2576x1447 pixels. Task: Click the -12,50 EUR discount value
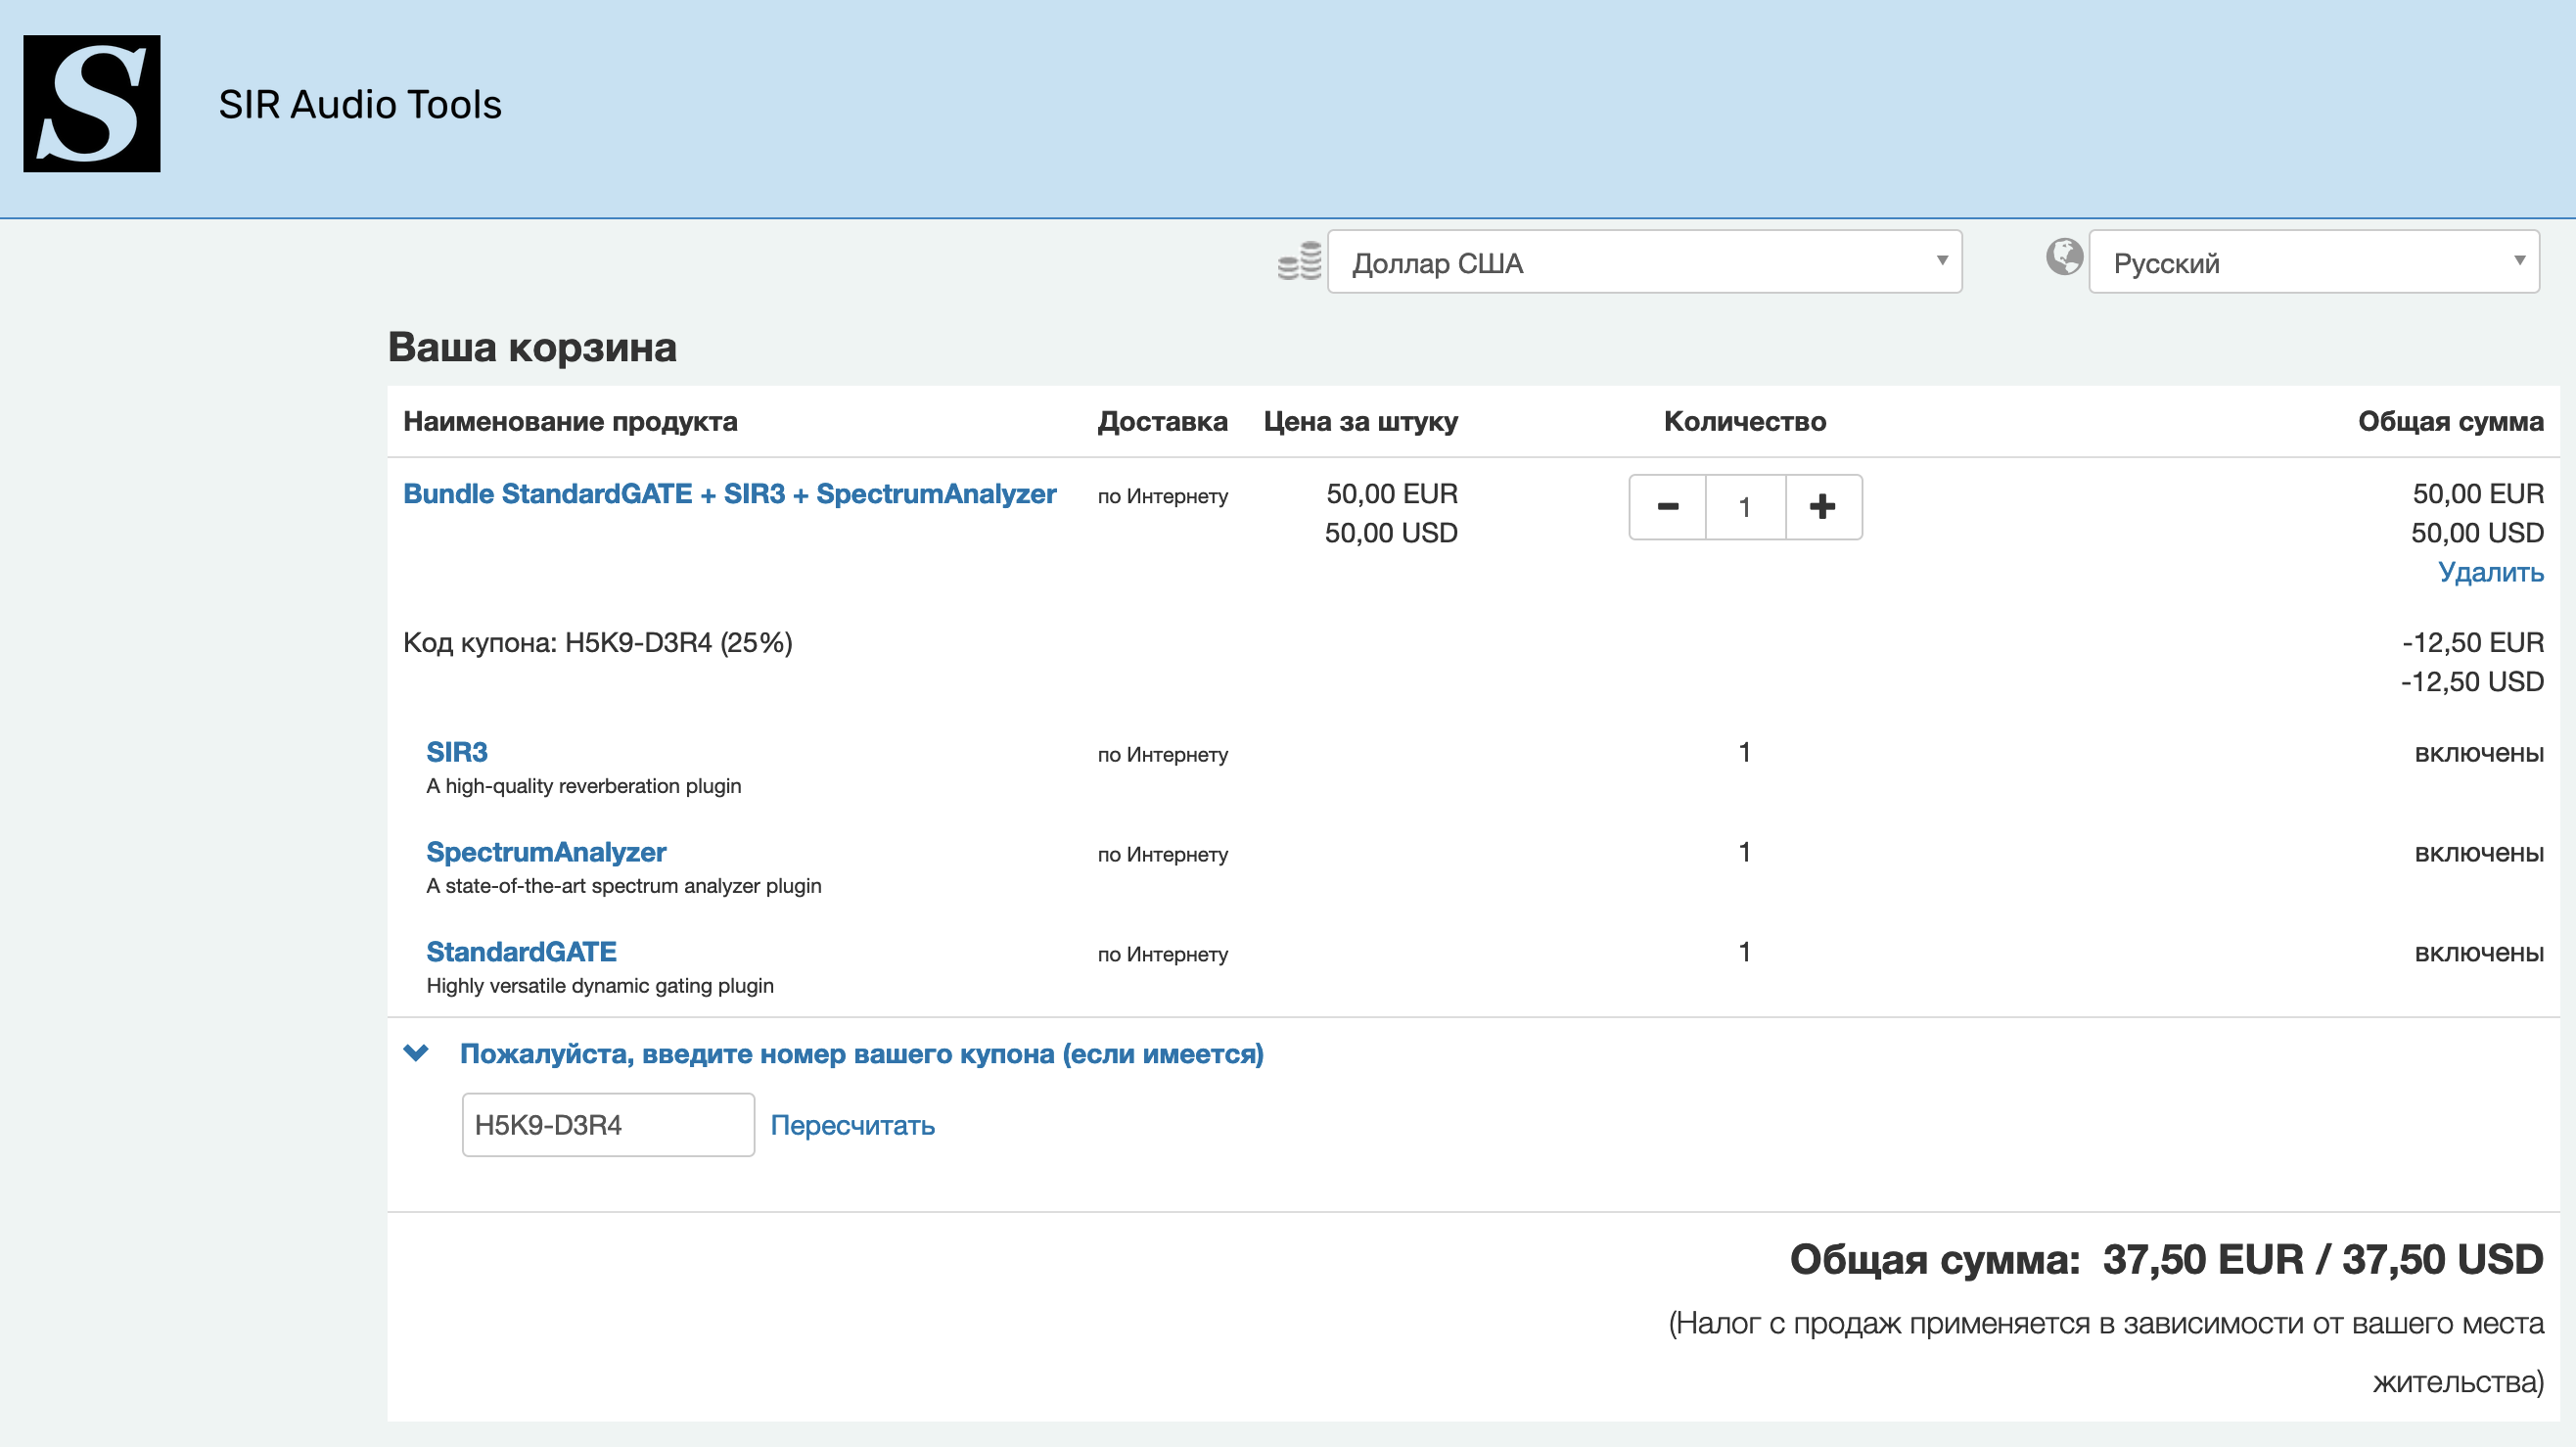click(x=2472, y=643)
